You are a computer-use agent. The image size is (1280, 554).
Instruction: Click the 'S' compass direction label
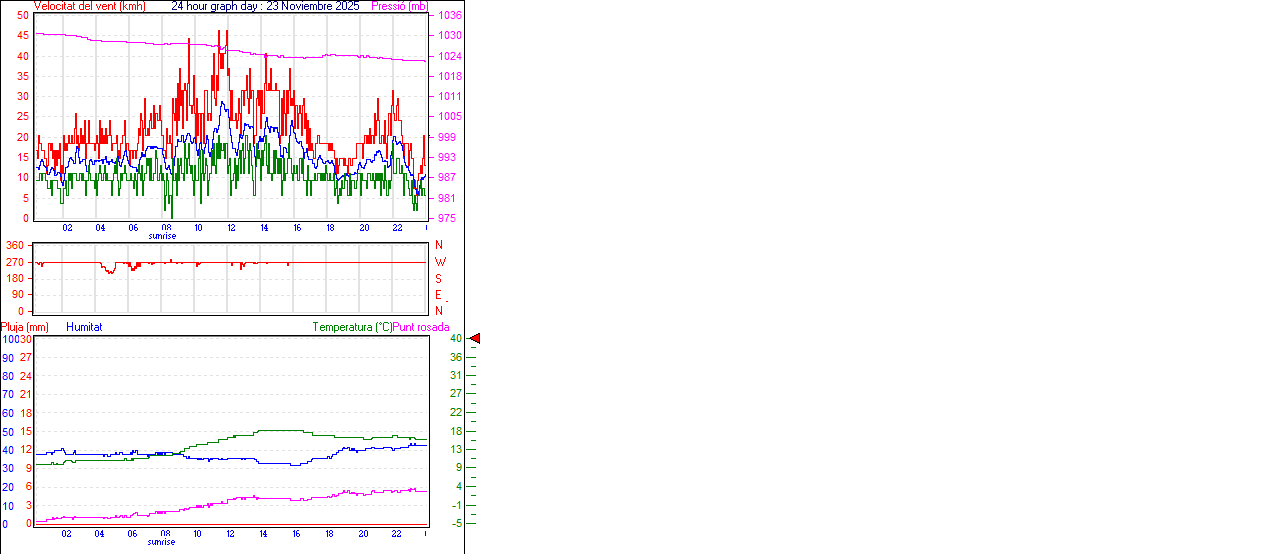[x=438, y=278]
